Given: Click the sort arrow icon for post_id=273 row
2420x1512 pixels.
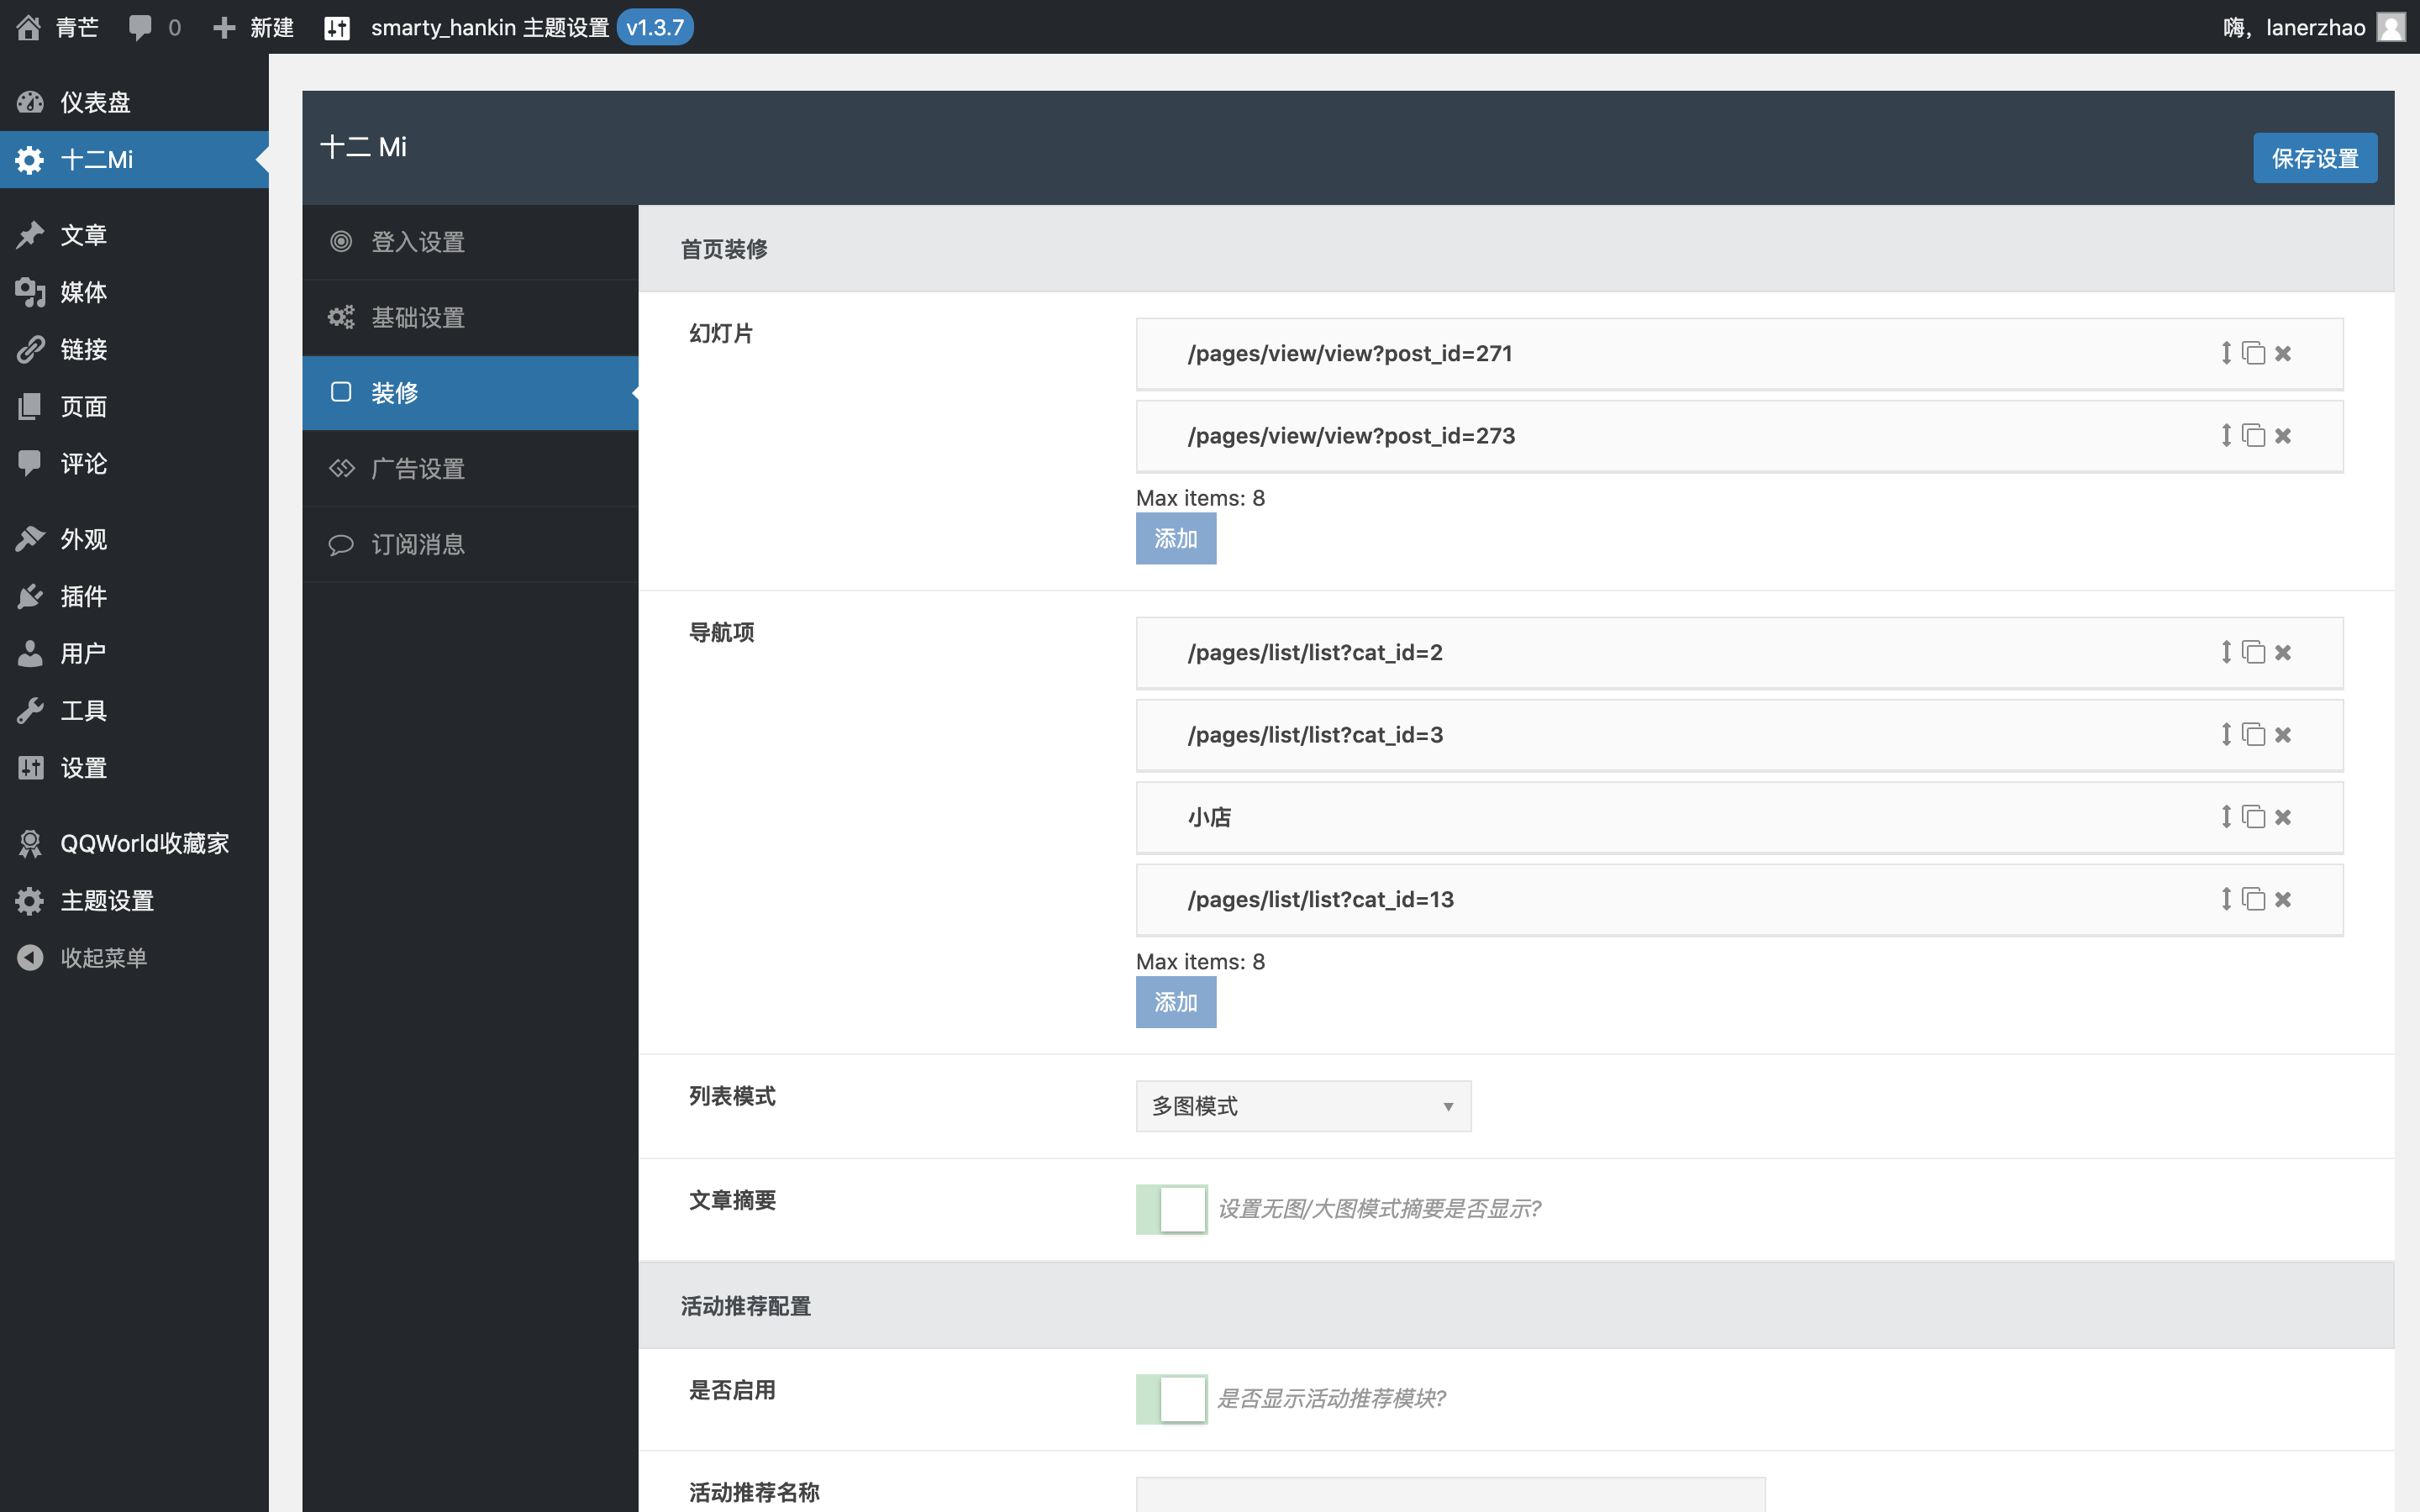Looking at the screenshot, I should 2226,435.
